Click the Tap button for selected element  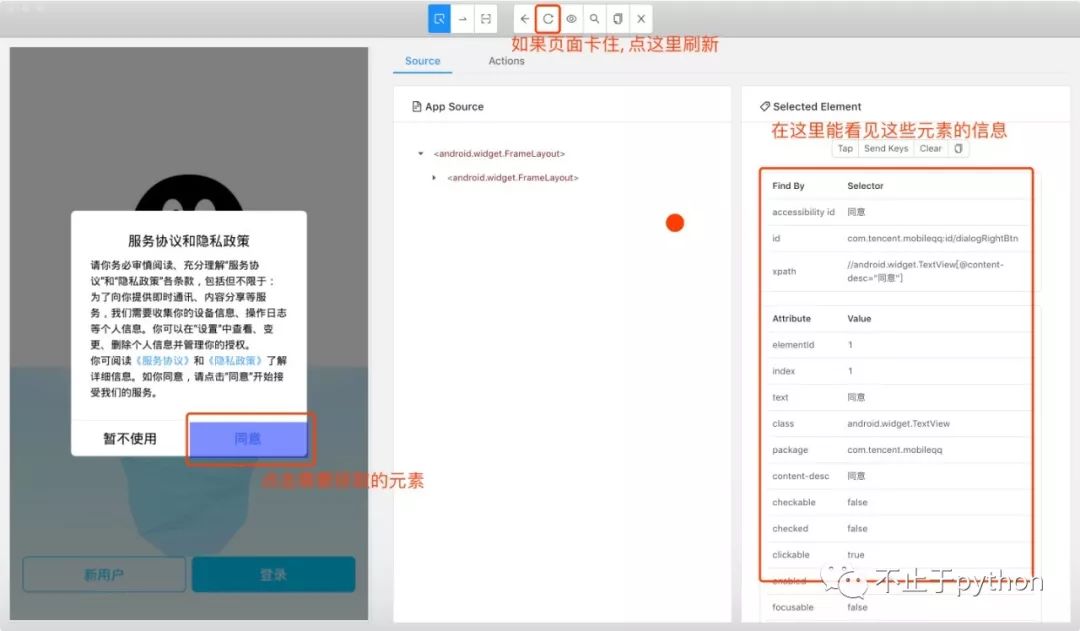845,149
